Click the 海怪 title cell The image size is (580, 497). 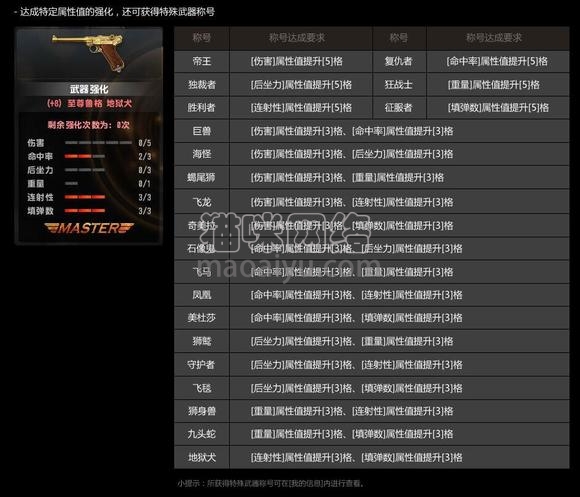(202, 154)
